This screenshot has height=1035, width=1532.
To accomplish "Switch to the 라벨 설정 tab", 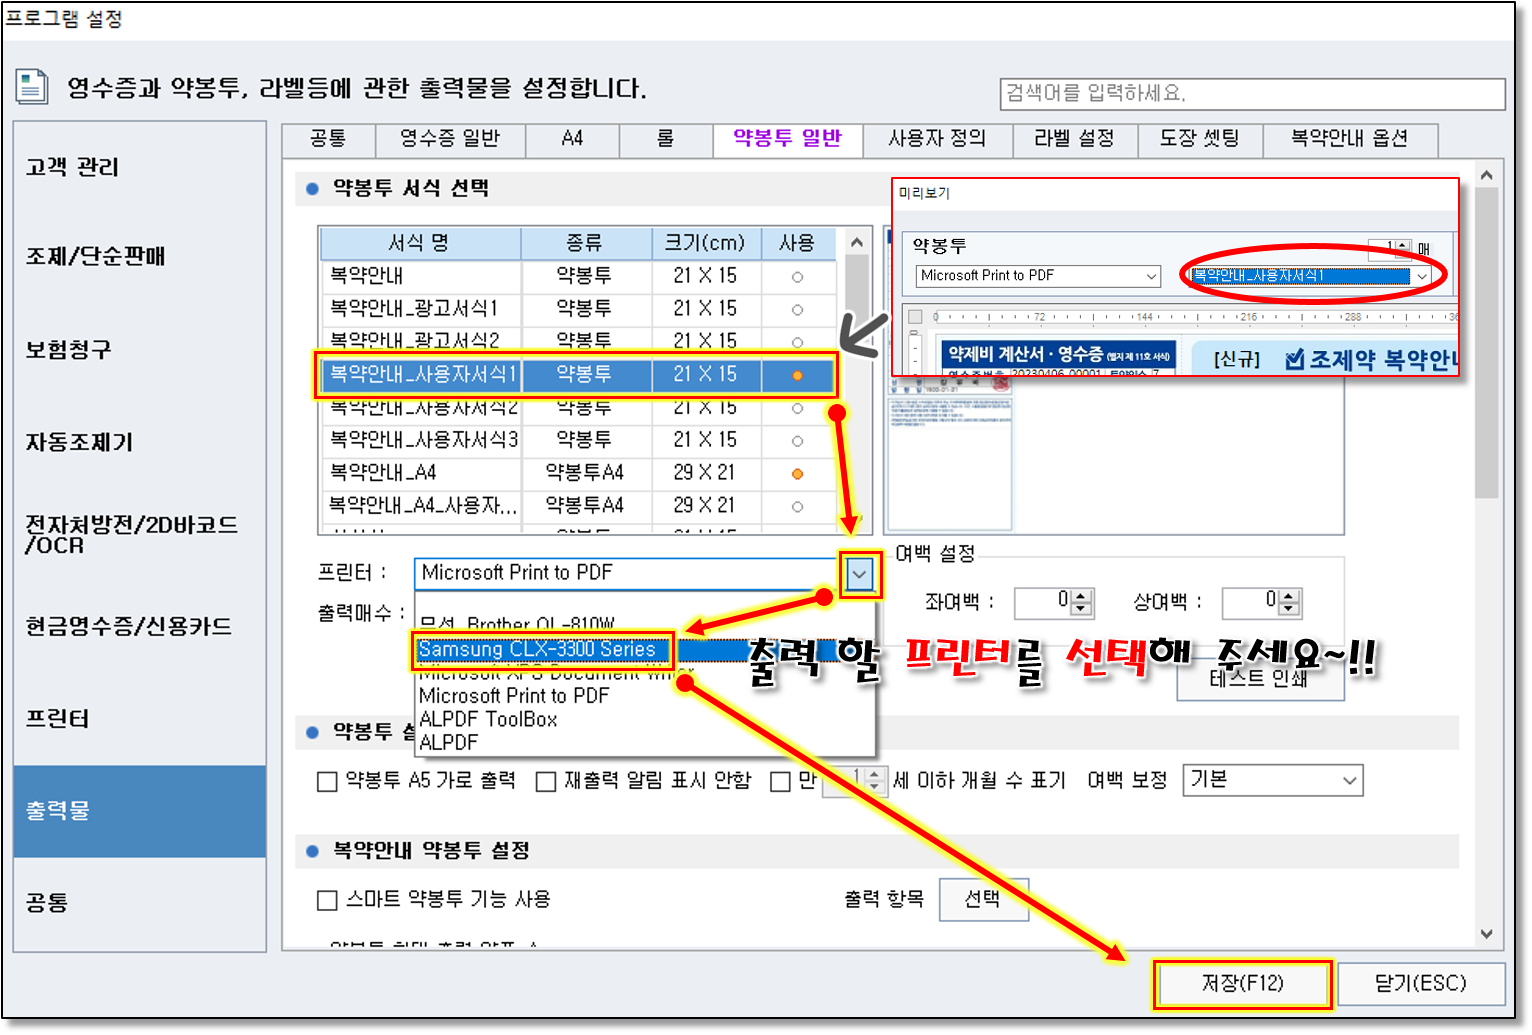I will [1074, 139].
